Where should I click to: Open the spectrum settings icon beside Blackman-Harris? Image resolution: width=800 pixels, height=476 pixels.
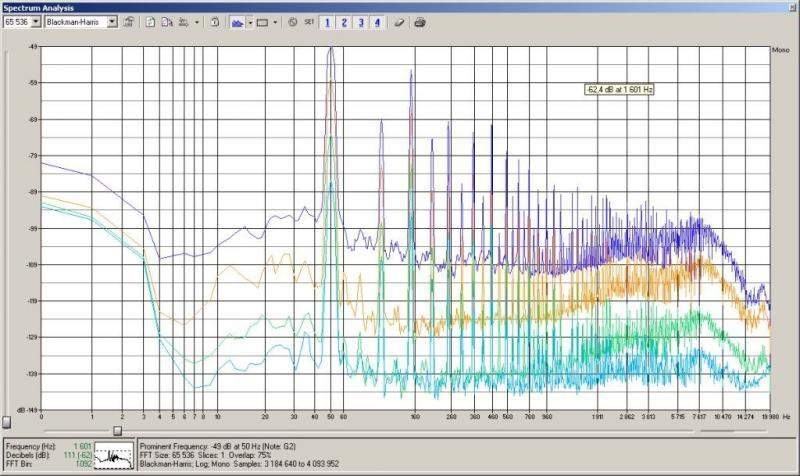(x=129, y=22)
